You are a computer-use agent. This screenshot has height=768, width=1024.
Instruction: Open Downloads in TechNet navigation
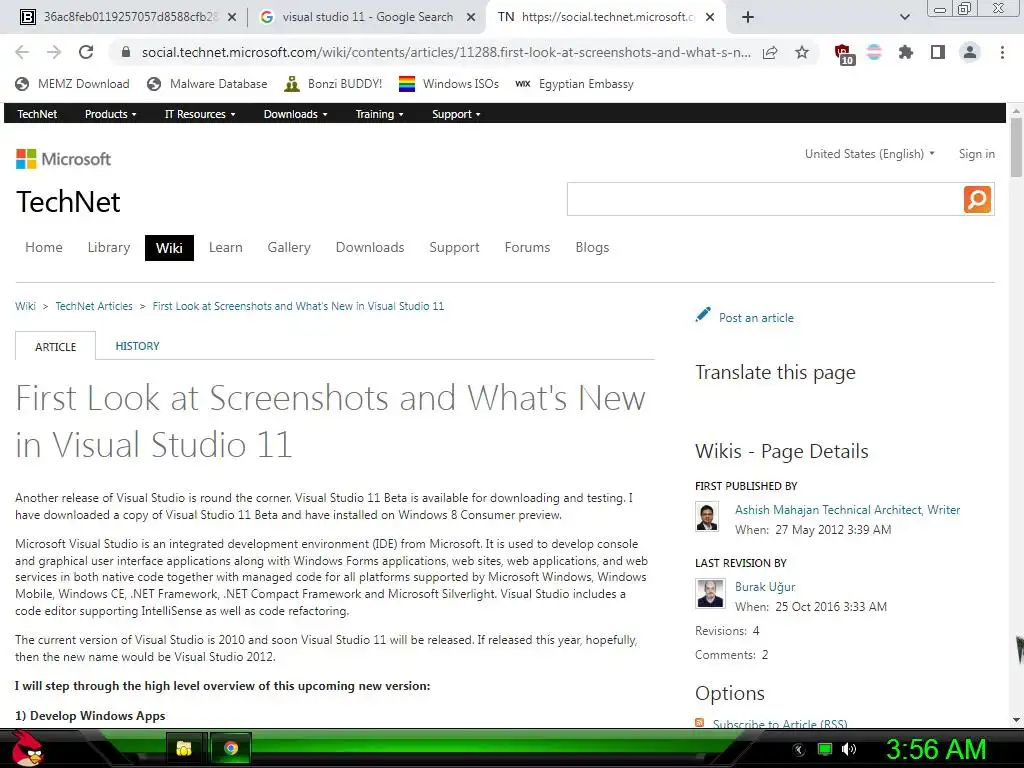tap(370, 247)
